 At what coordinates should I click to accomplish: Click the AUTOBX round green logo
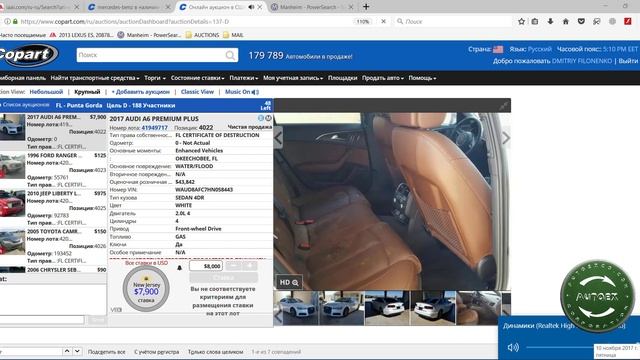click(597, 297)
